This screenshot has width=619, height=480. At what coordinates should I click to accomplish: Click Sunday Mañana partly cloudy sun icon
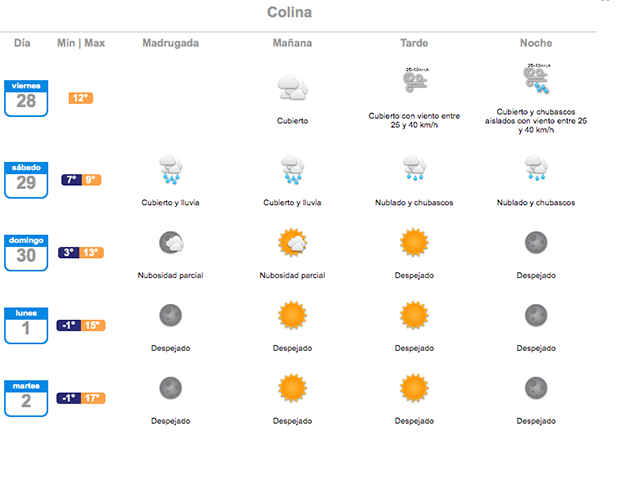[293, 242]
